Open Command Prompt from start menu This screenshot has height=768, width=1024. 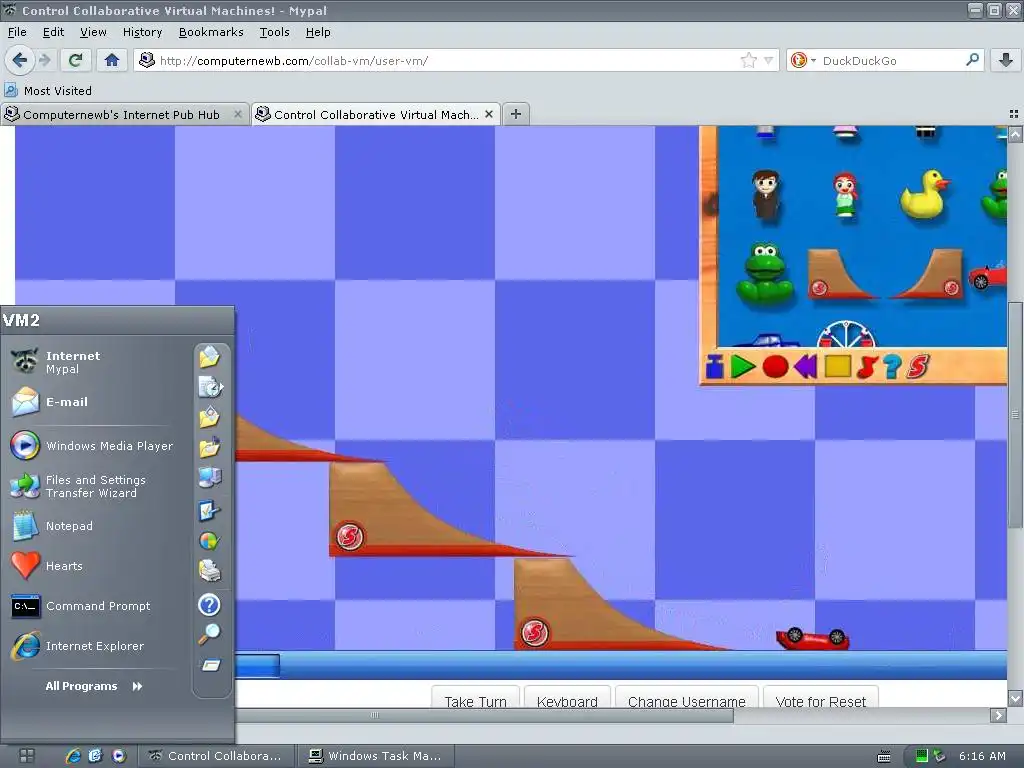click(x=96, y=606)
